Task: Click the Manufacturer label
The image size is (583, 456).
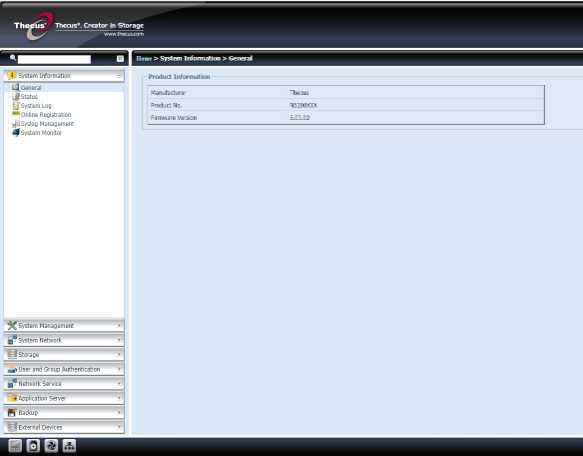Action: click(x=168, y=93)
